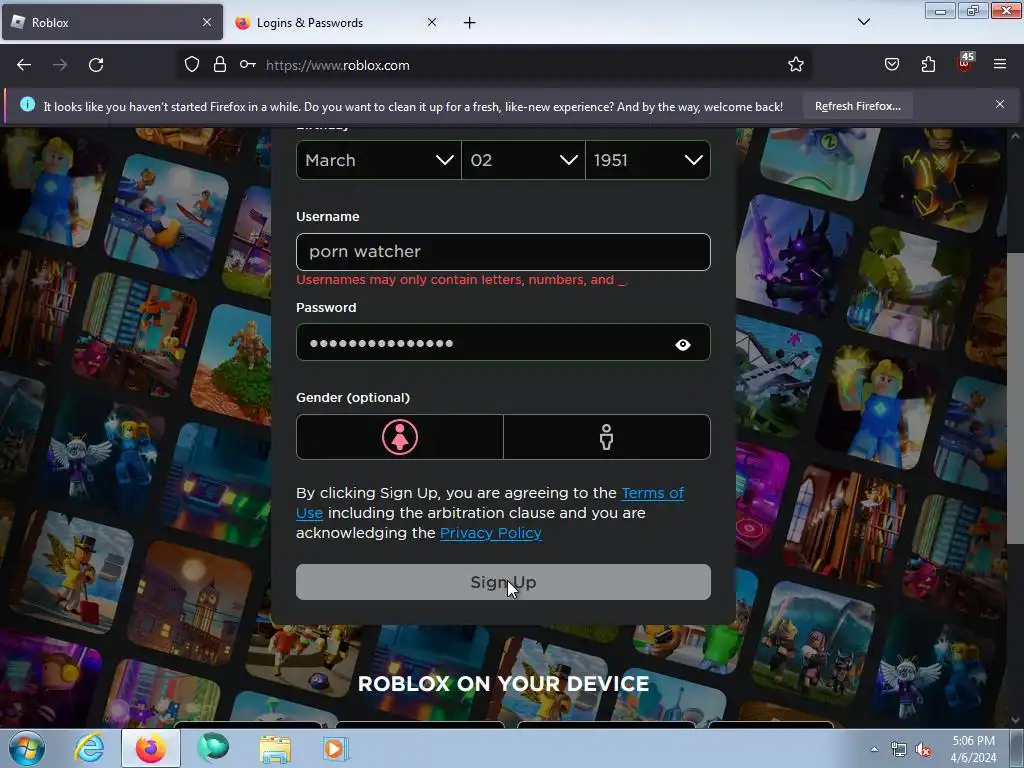Dismiss the Firefox refresh notification bar

tap(1000, 104)
